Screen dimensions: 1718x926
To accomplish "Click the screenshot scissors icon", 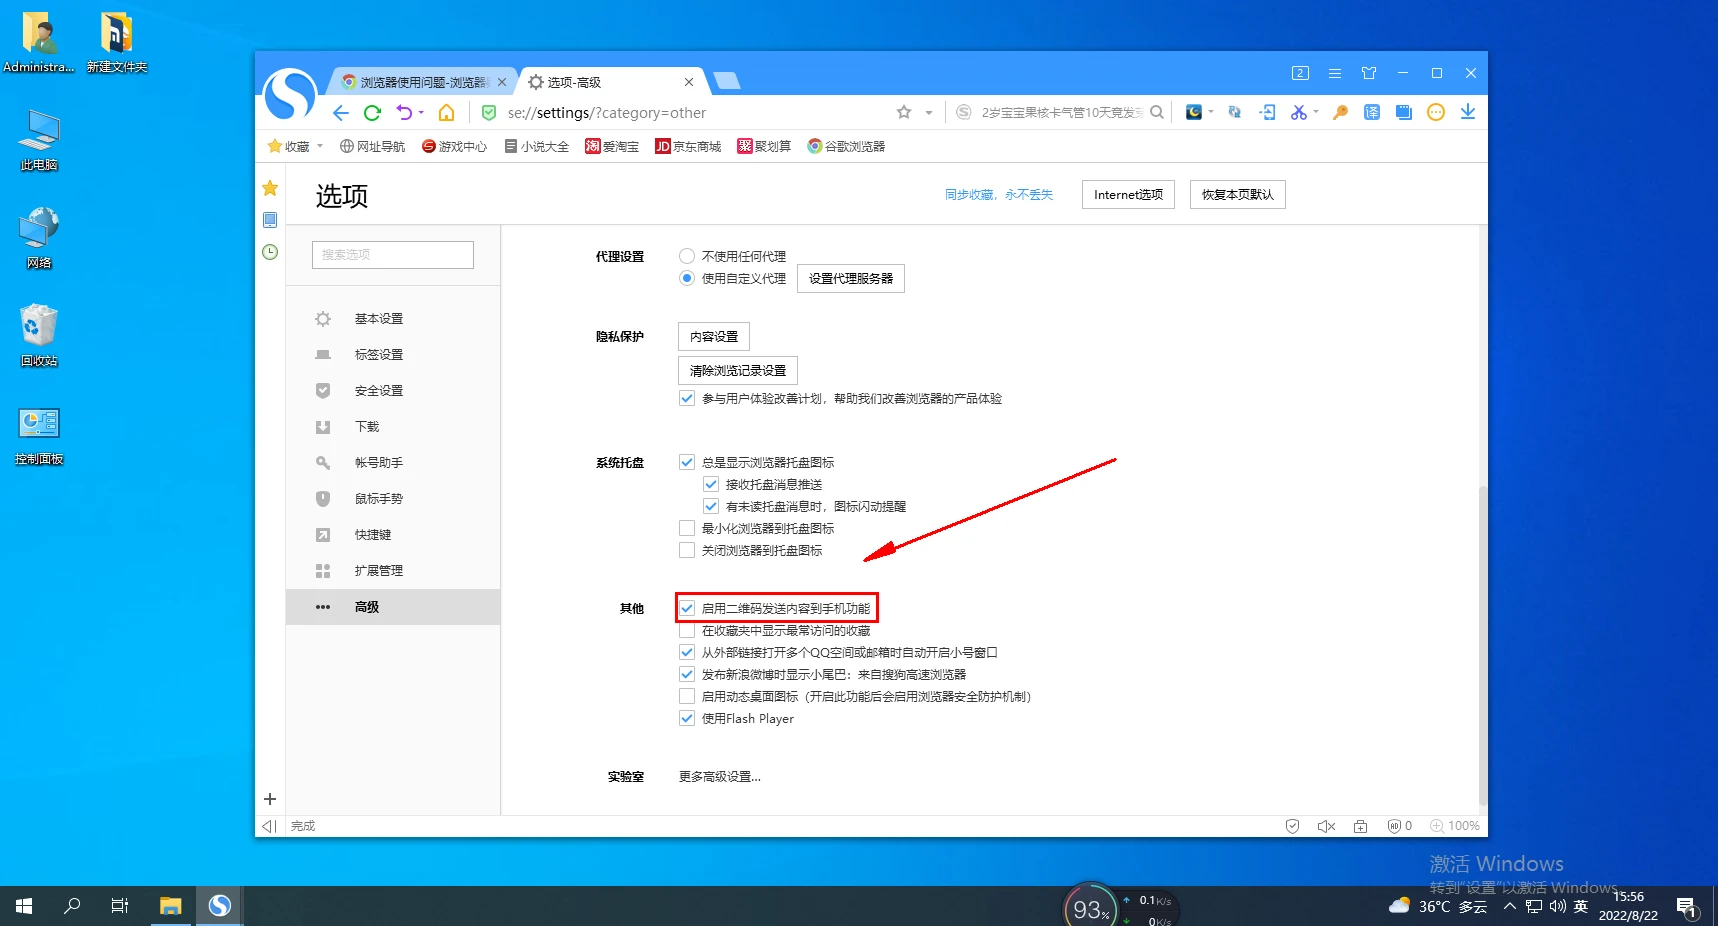I will pyautogui.click(x=1298, y=112).
